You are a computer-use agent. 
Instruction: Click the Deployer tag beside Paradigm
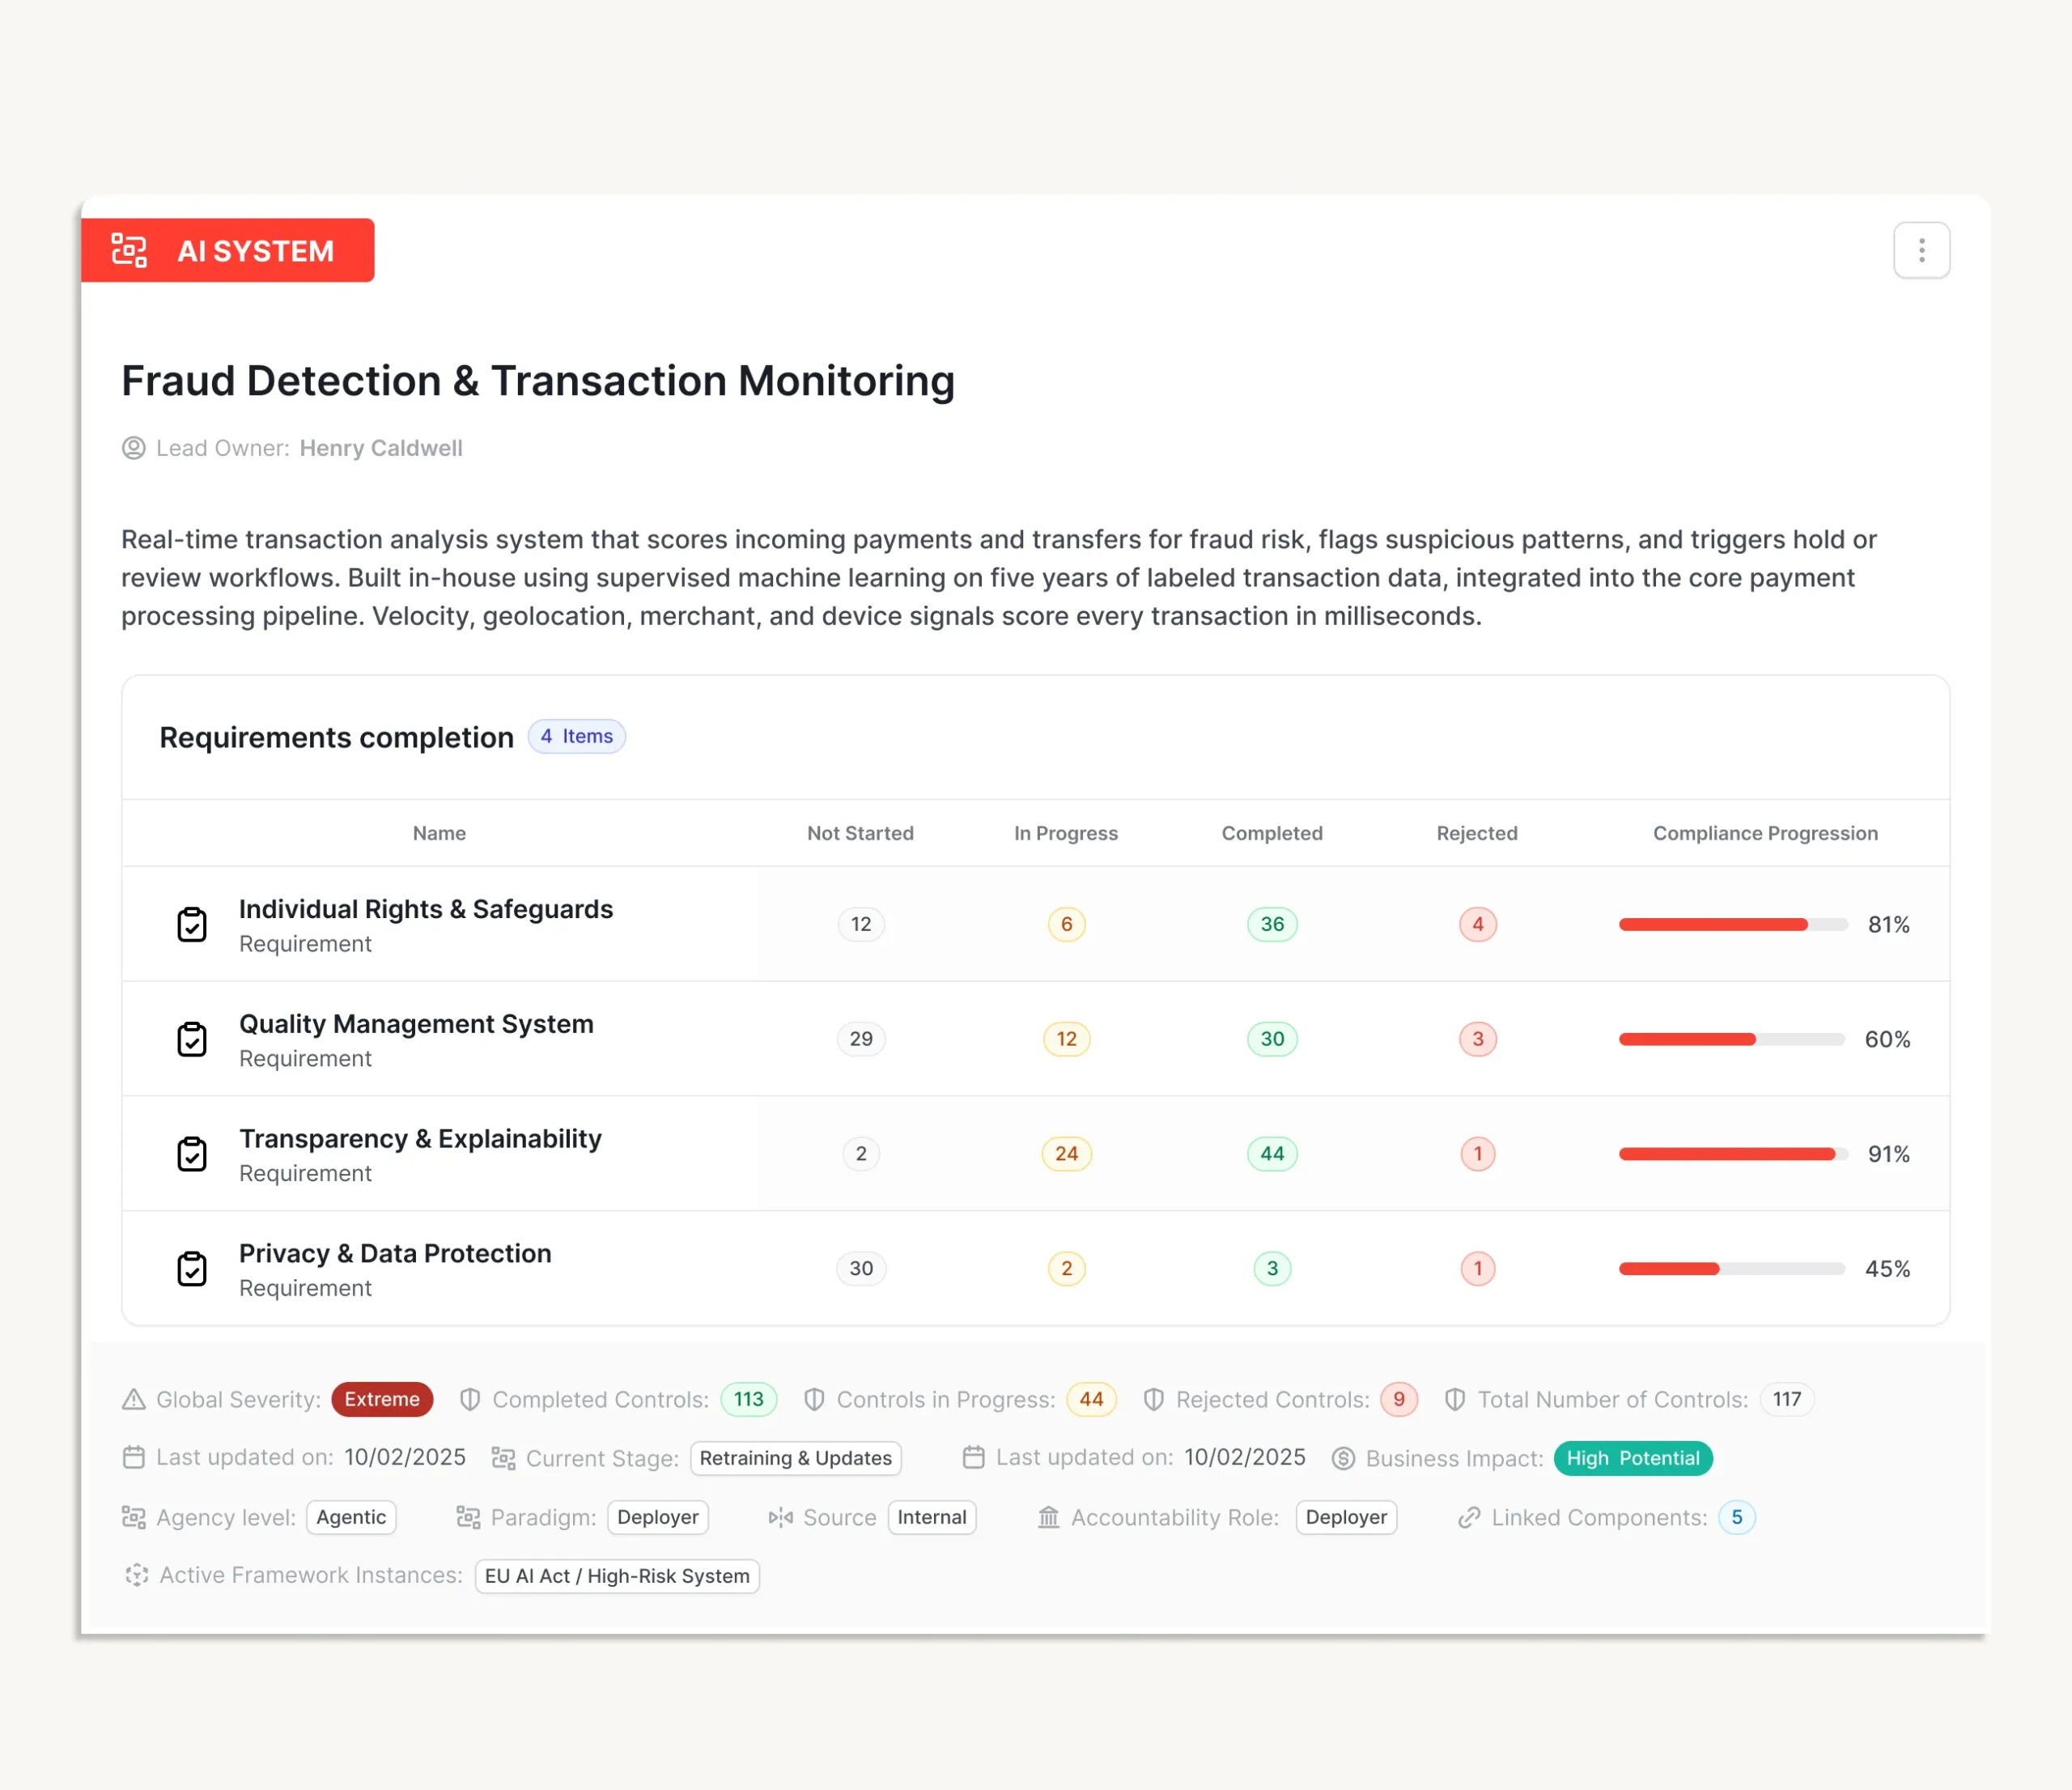(658, 1517)
